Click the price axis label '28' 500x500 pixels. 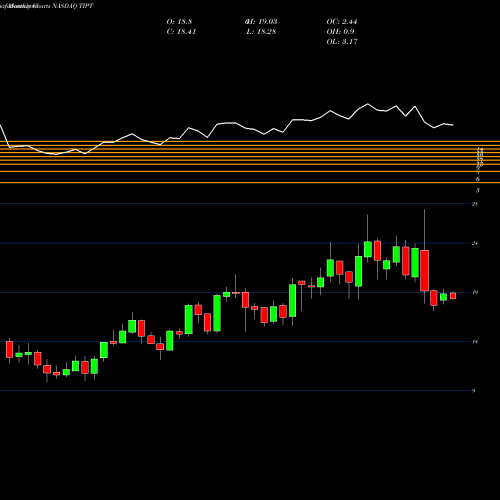475,204
